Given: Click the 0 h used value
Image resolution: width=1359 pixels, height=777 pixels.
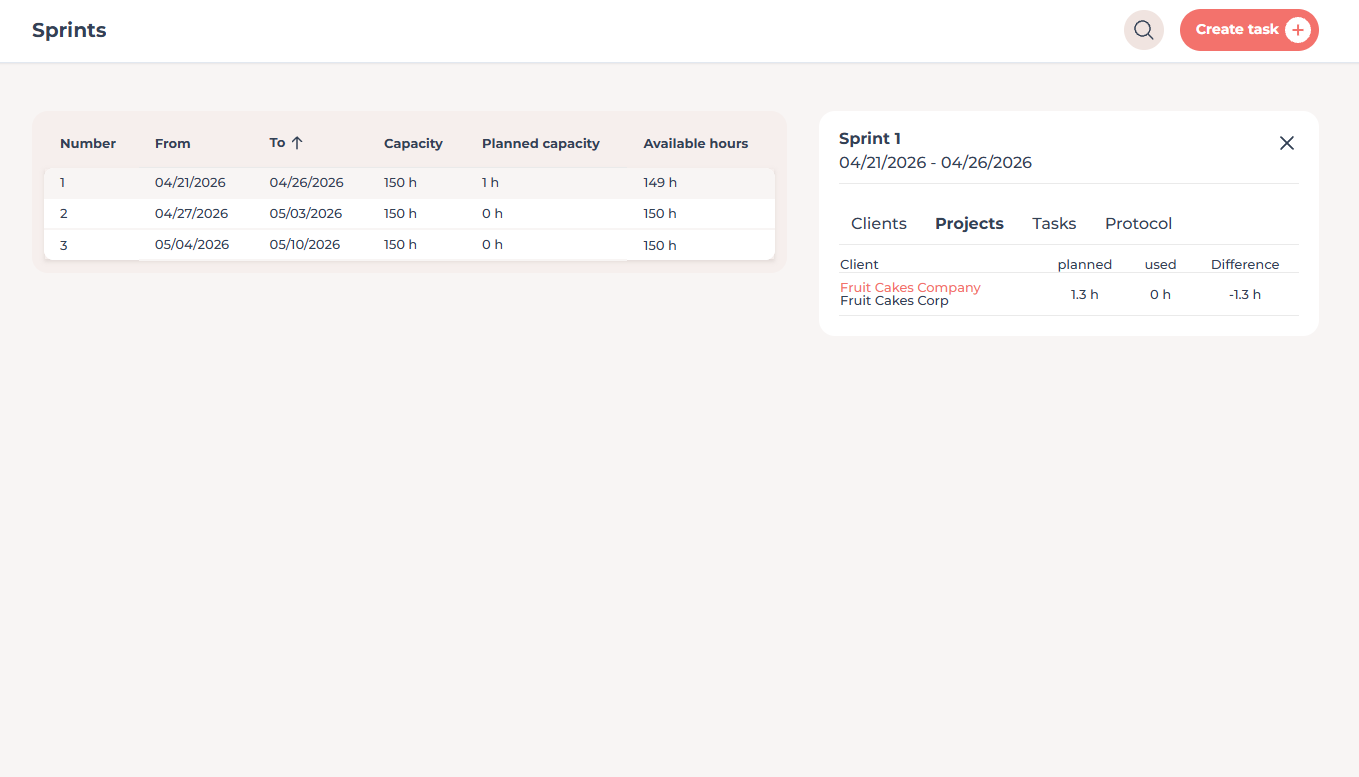Looking at the screenshot, I should click(x=1160, y=295).
